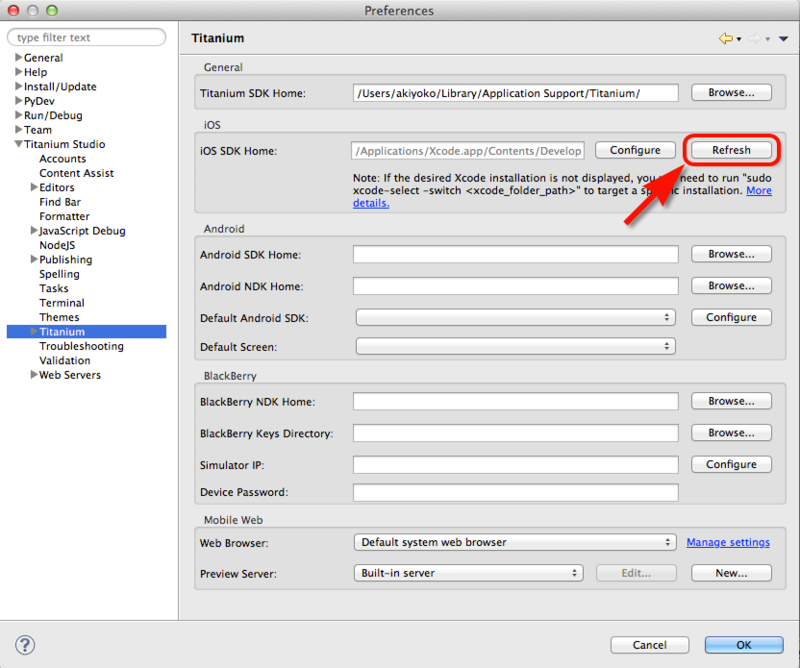Screen dimensions: 800x668
Task: Open the help question mark icon
Action: [x=25, y=645]
